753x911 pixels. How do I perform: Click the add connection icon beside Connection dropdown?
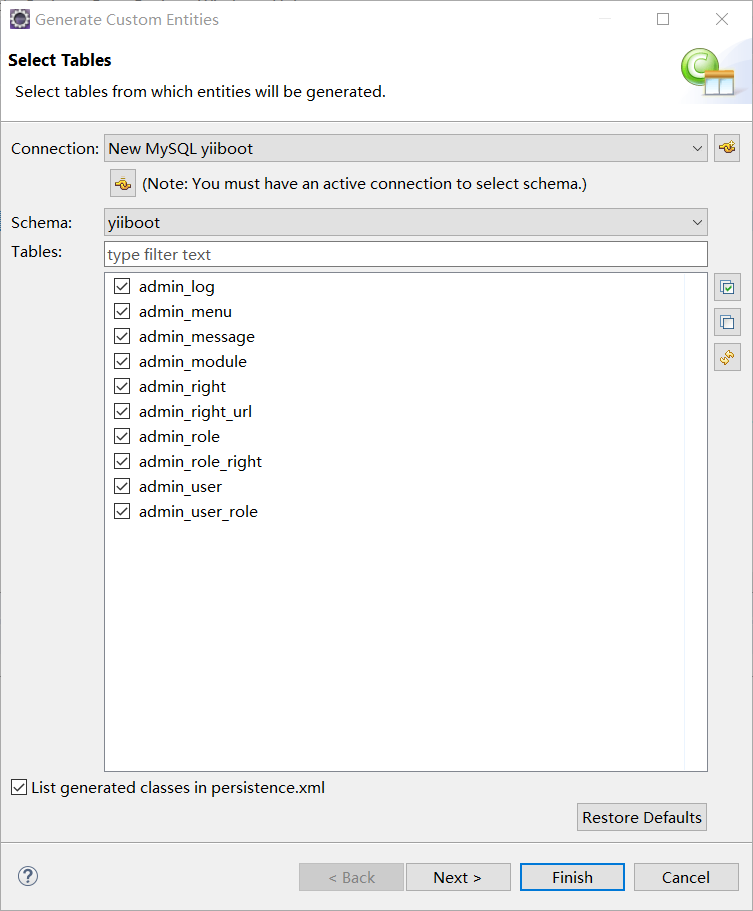[727, 148]
